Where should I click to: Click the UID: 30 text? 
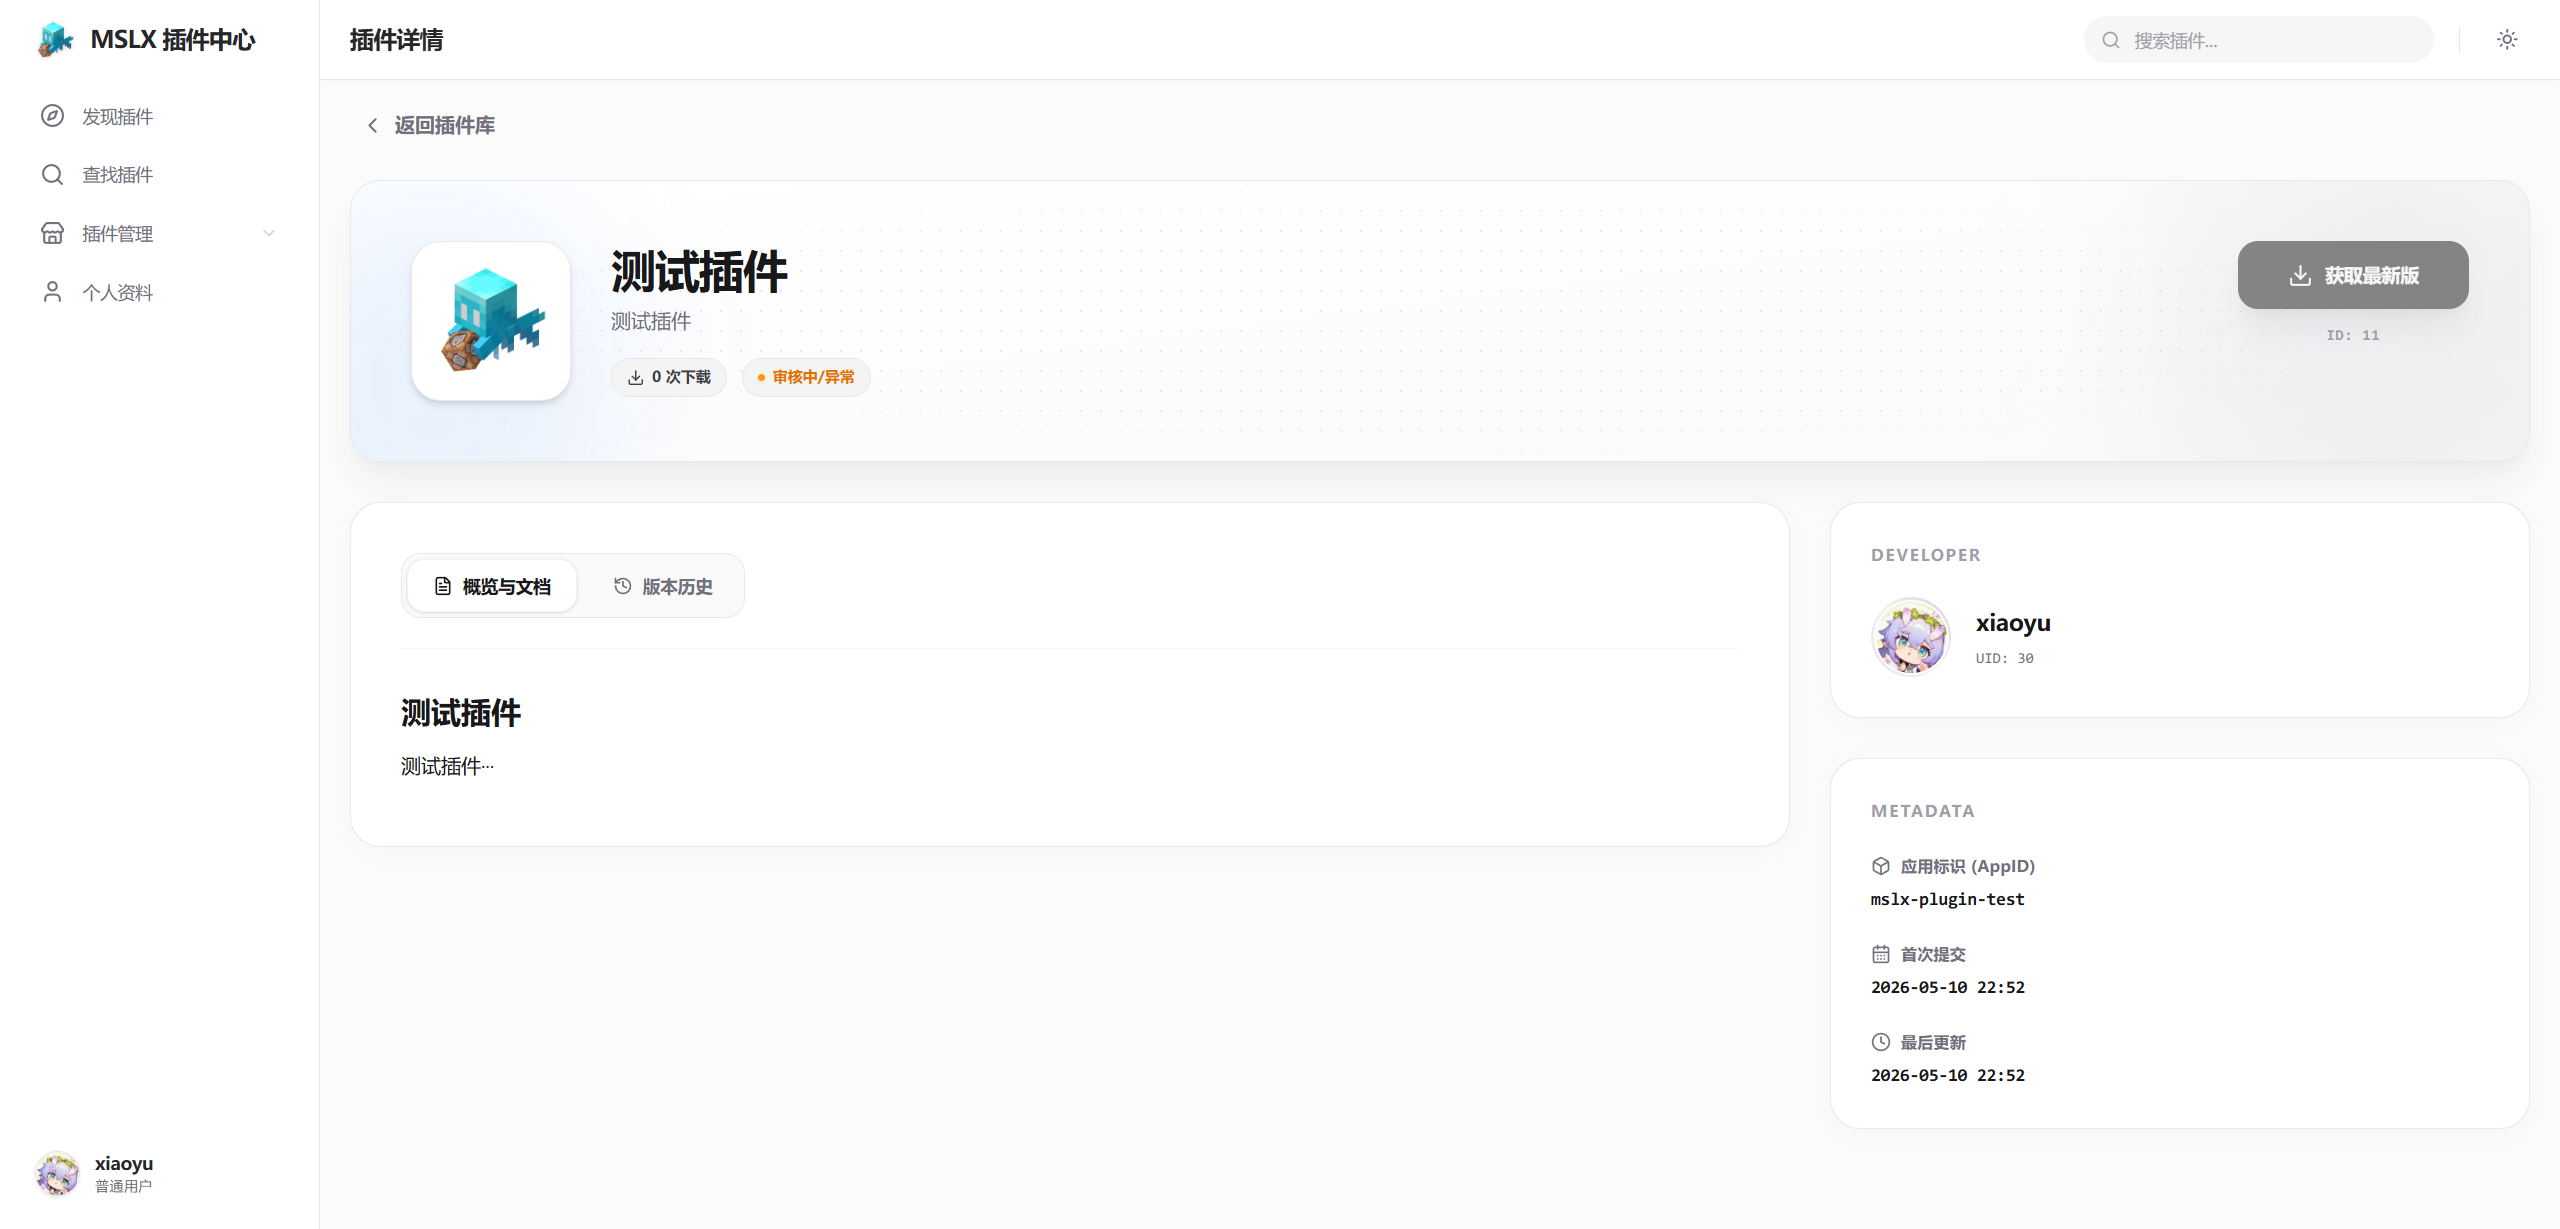pyautogui.click(x=2005, y=658)
